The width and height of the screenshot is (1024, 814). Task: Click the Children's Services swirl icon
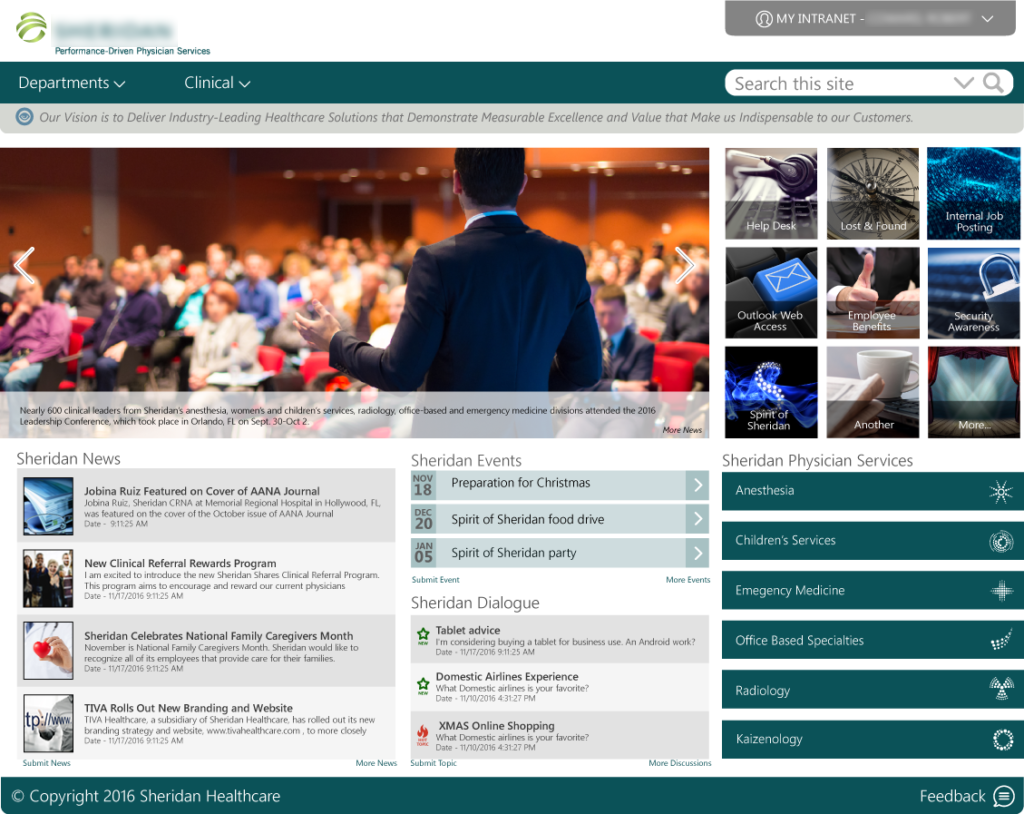point(1000,541)
